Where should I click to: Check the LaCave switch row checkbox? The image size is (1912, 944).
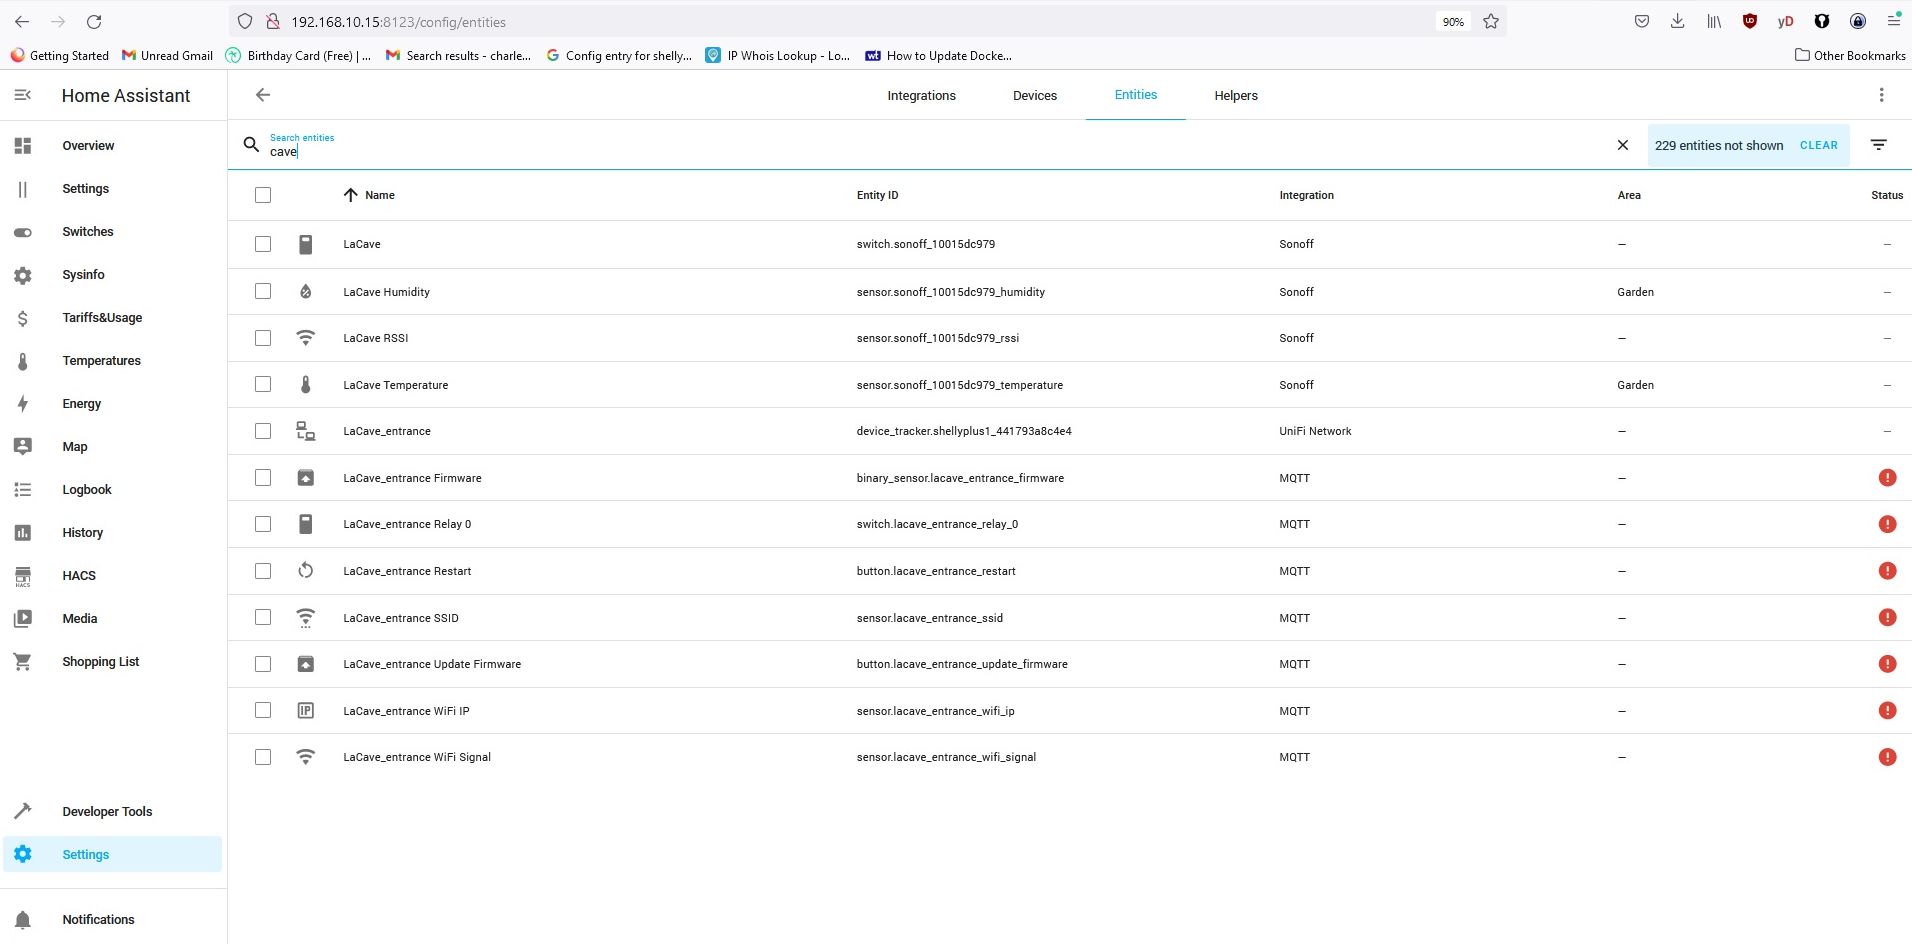(263, 244)
